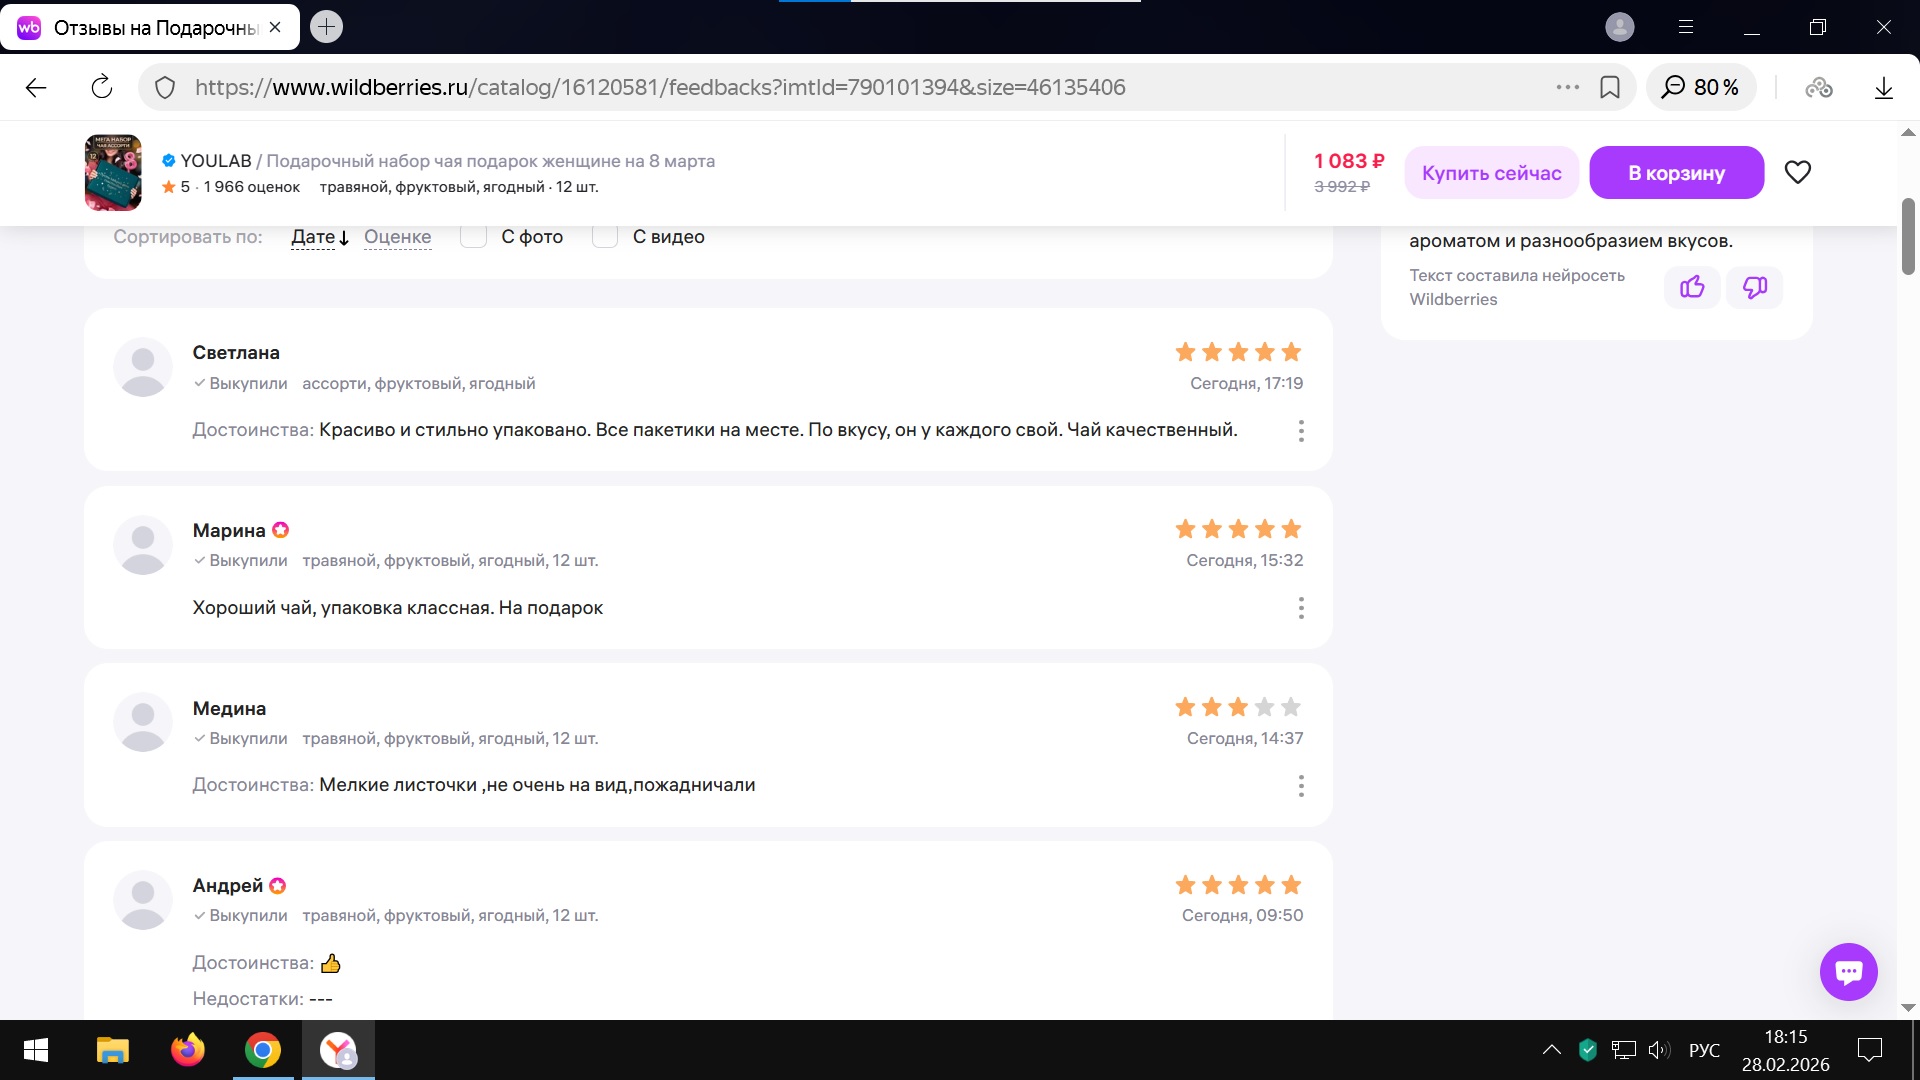
Task: Click the 'Купить сейчас' button
Action: 1491,172
